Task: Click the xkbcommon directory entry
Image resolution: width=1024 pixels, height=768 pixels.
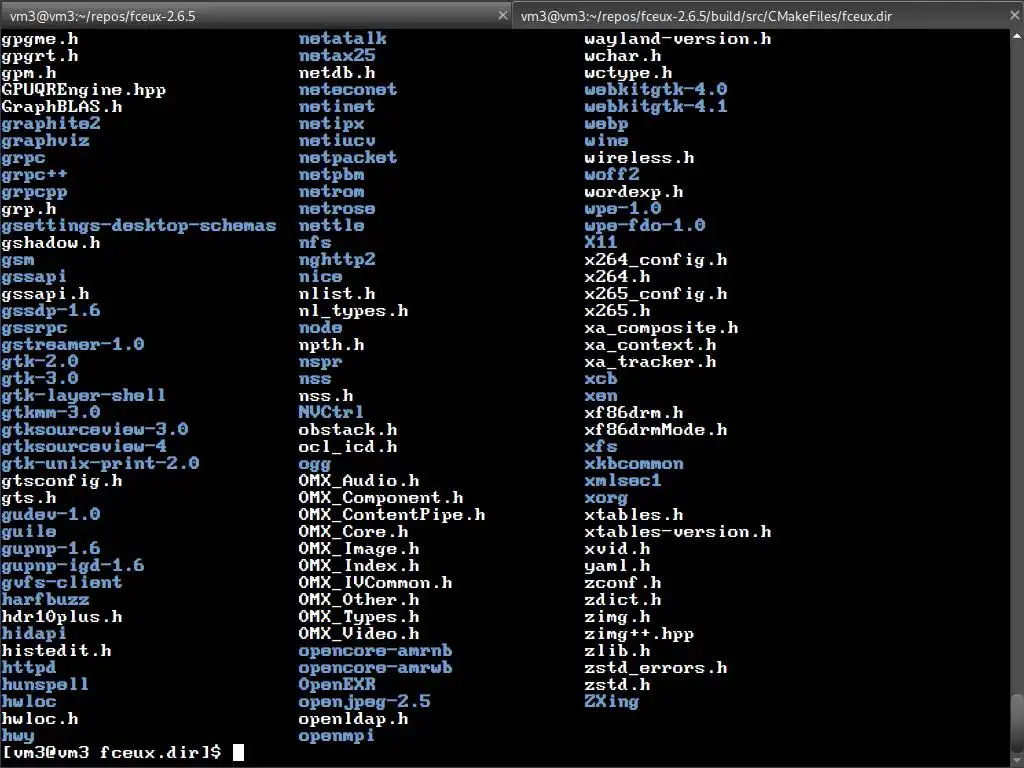Action: tap(634, 463)
